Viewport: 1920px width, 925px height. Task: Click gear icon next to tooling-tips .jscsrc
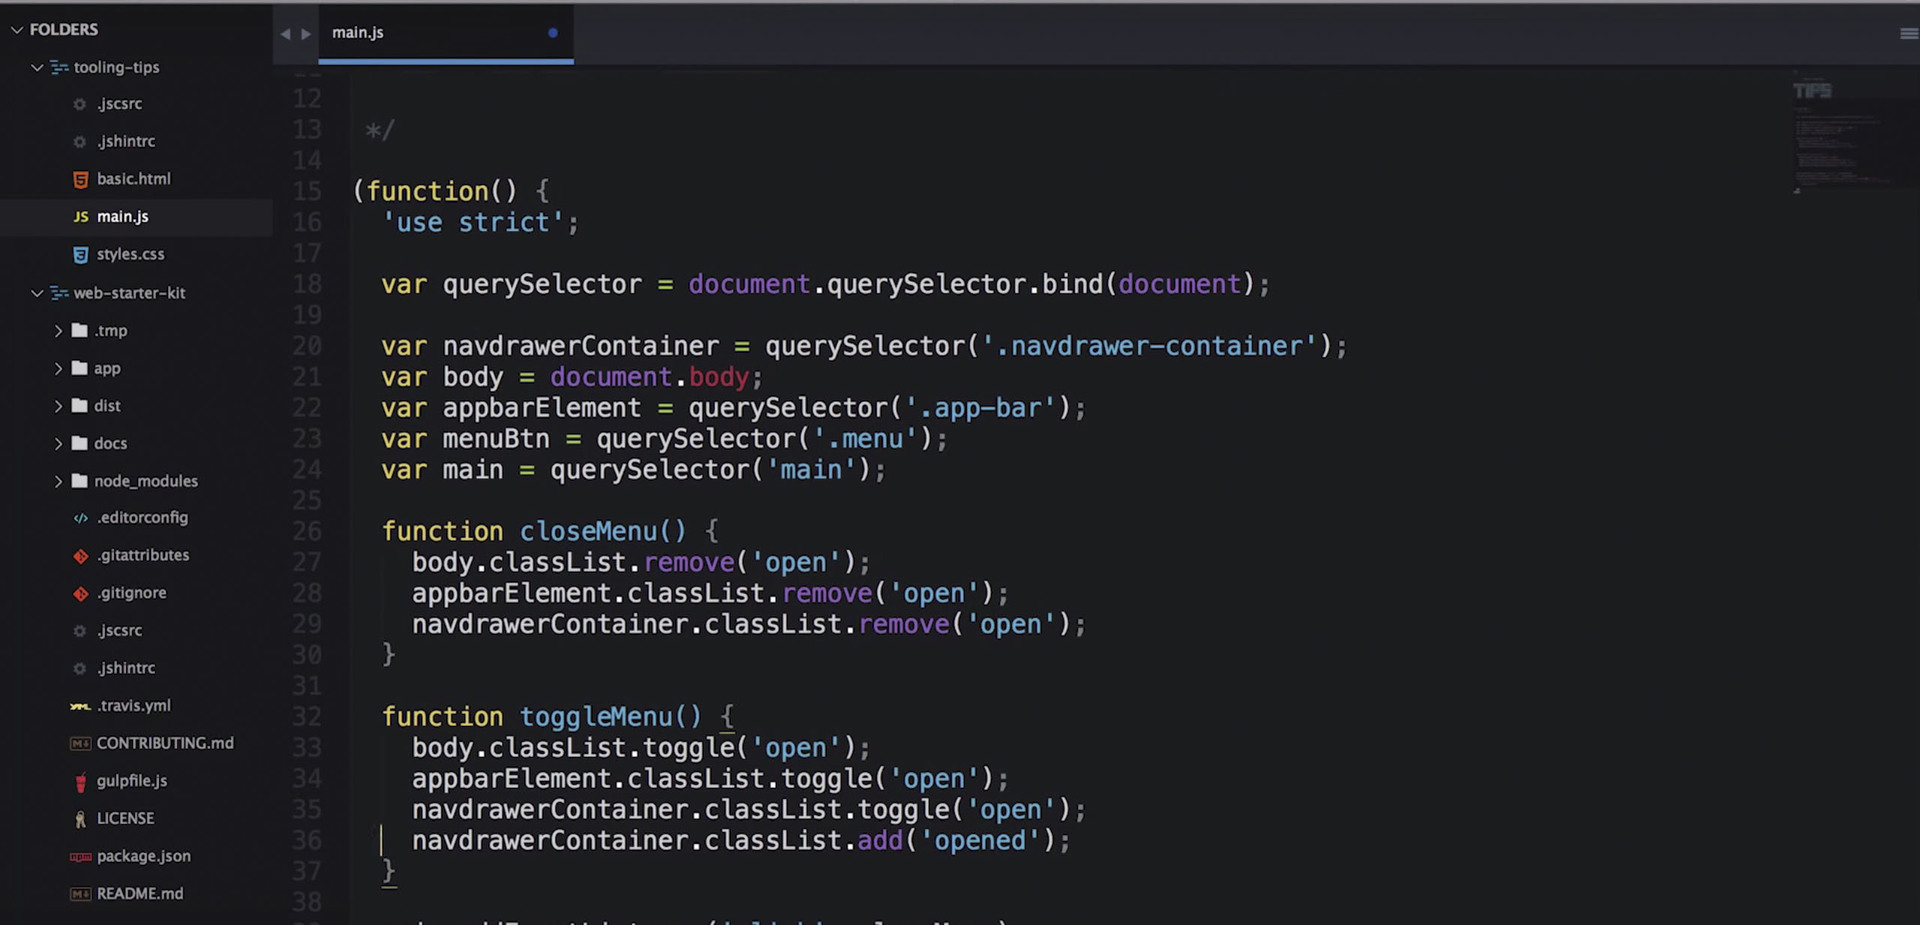coord(80,104)
